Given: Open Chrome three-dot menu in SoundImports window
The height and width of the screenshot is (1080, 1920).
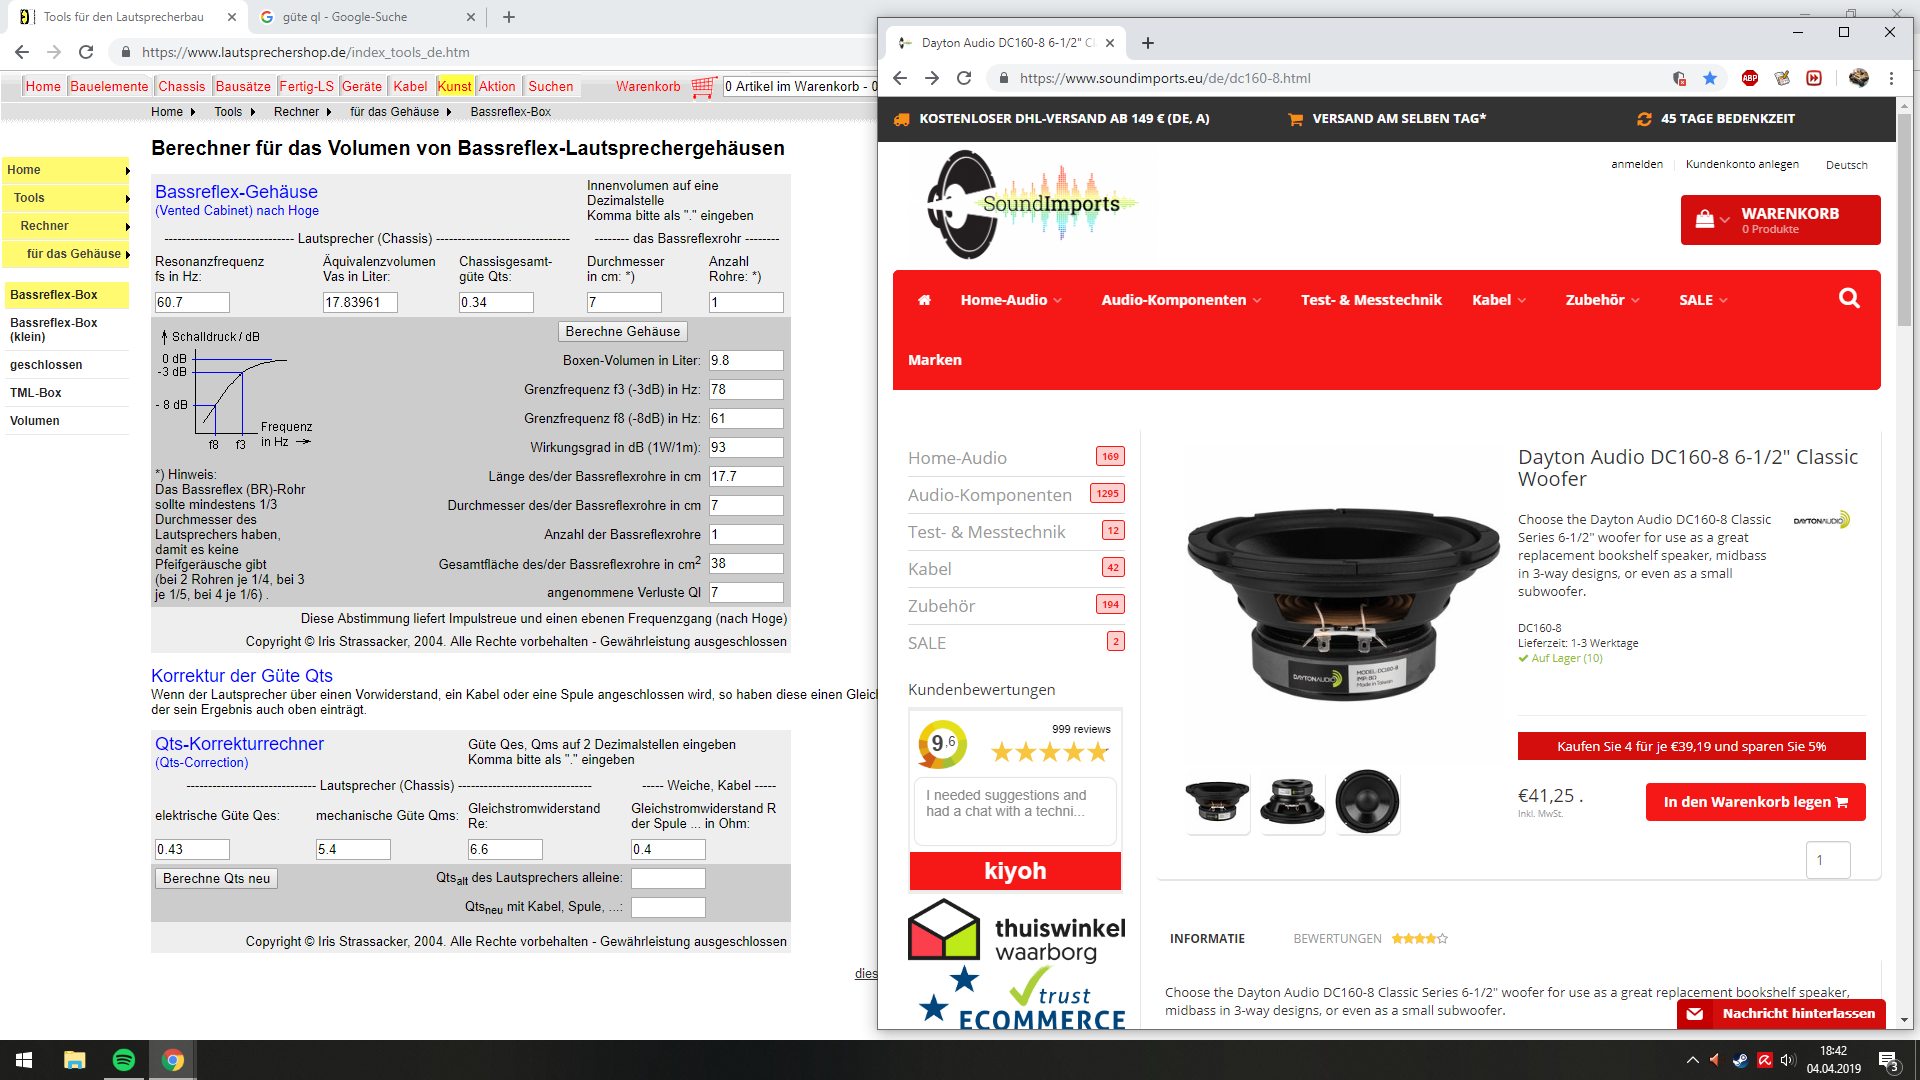Looking at the screenshot, I should pyautogui.click(x=1891, y=78).
